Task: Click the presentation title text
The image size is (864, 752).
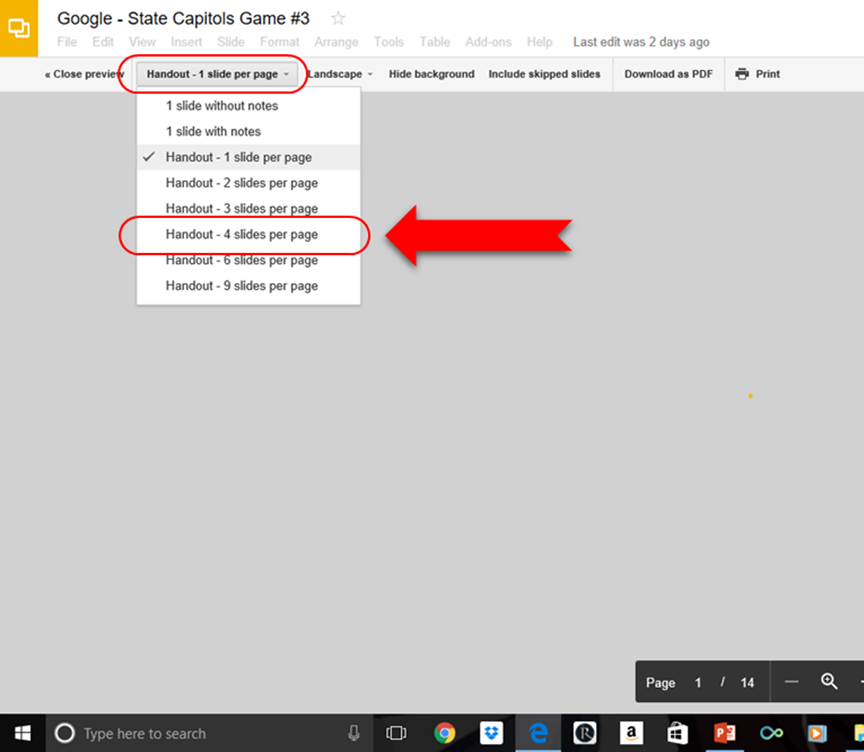Action: click(x=183, y=18)
